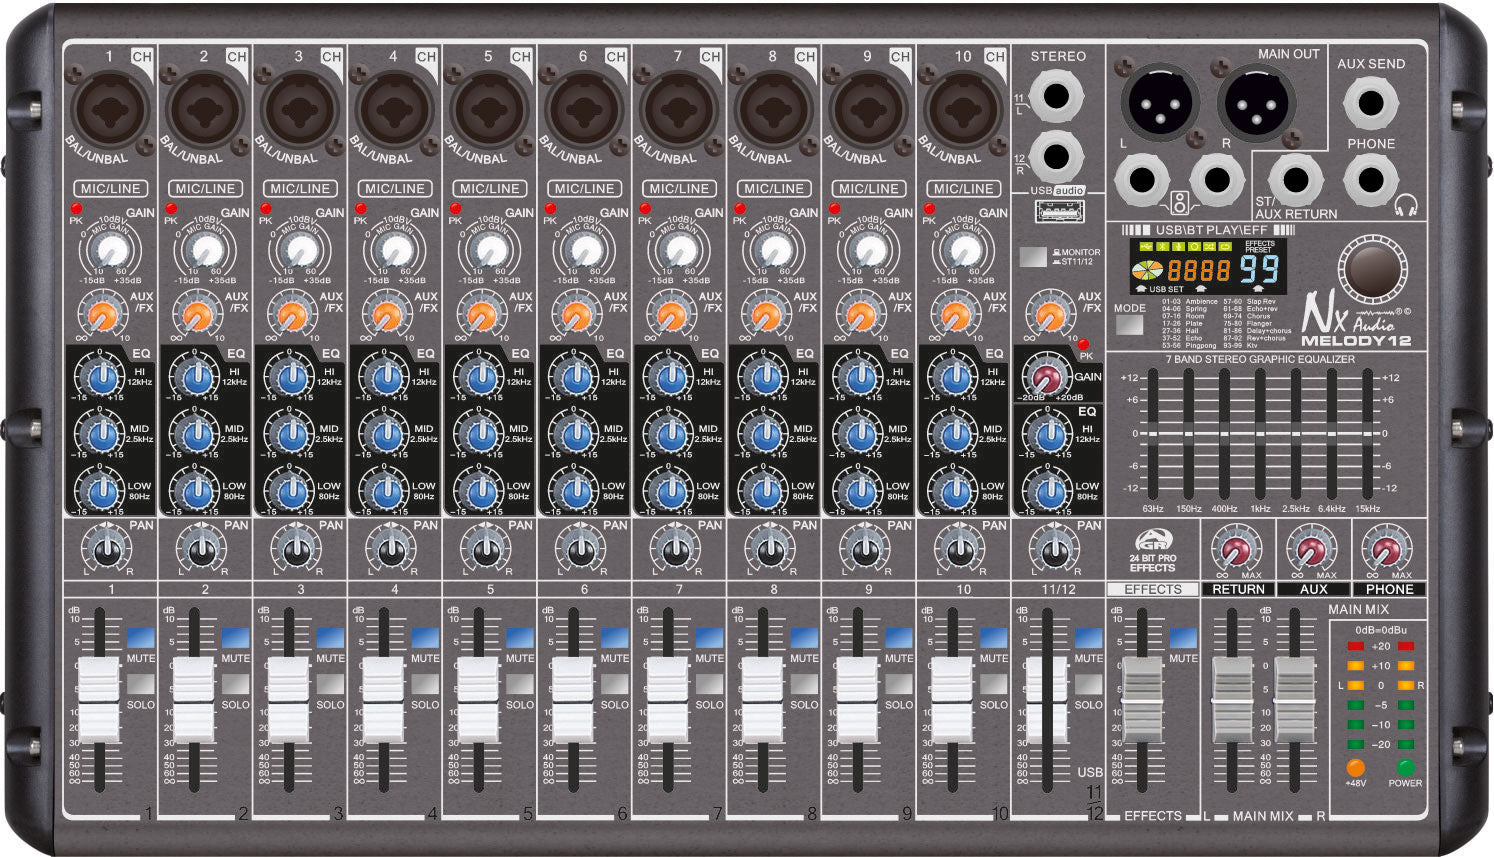1494x857 pixels.
Task: Click the channel 1 XLR combo input jack
Action: [x=109, y=111]
